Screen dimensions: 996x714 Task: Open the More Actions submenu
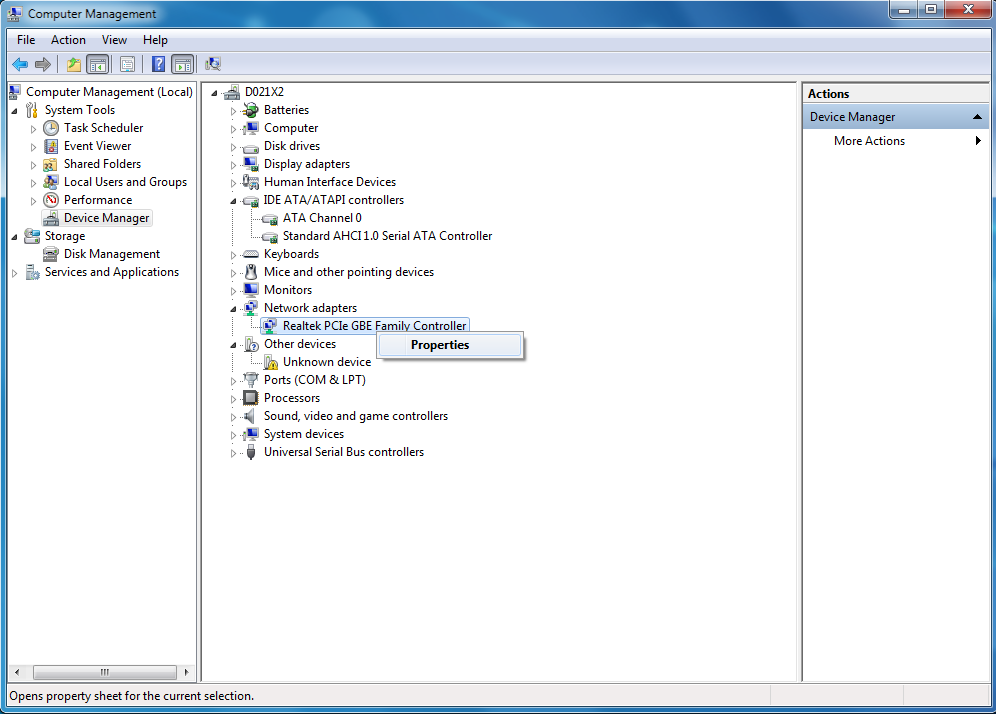coord(896,141)
